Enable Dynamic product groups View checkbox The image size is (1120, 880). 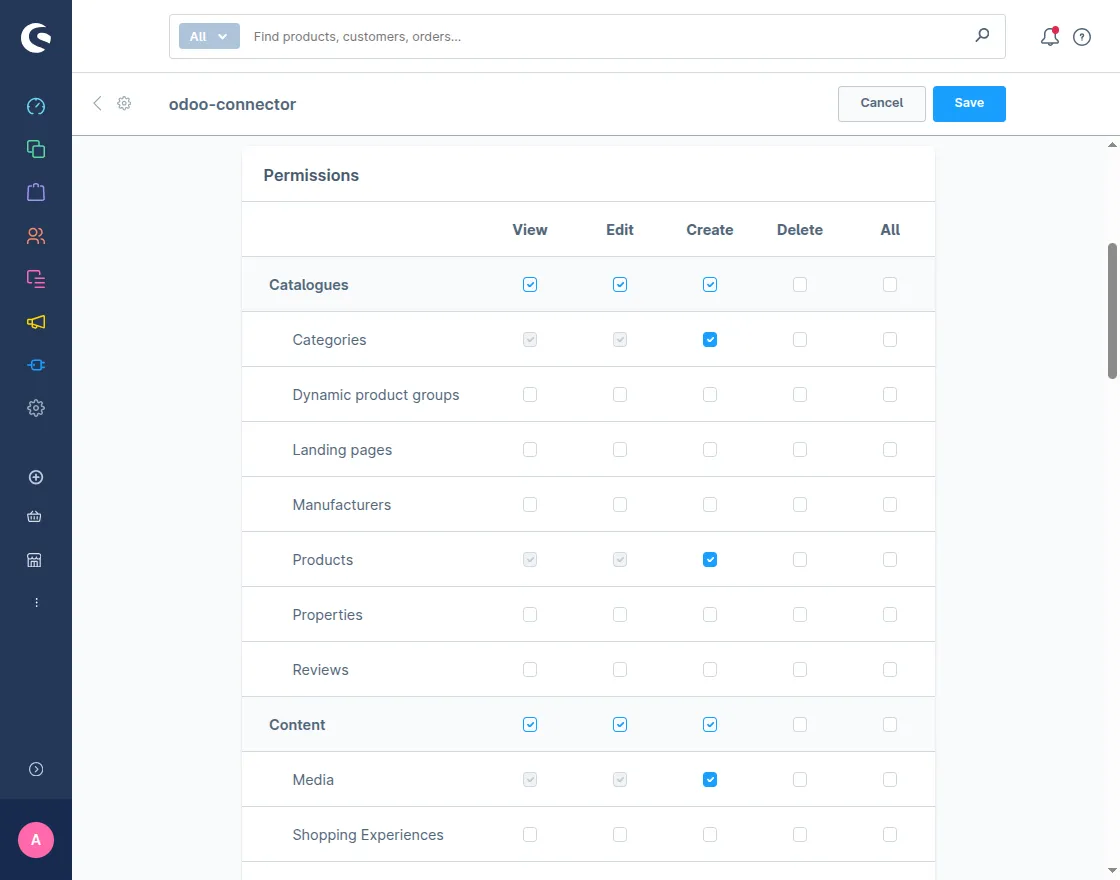530,394
